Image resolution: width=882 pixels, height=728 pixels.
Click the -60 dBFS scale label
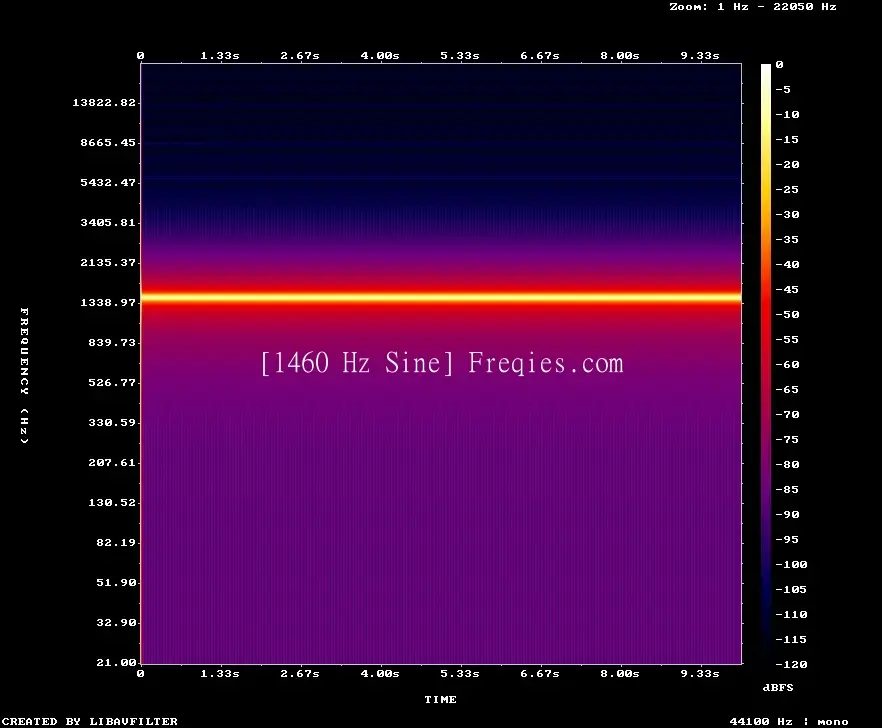787,364
